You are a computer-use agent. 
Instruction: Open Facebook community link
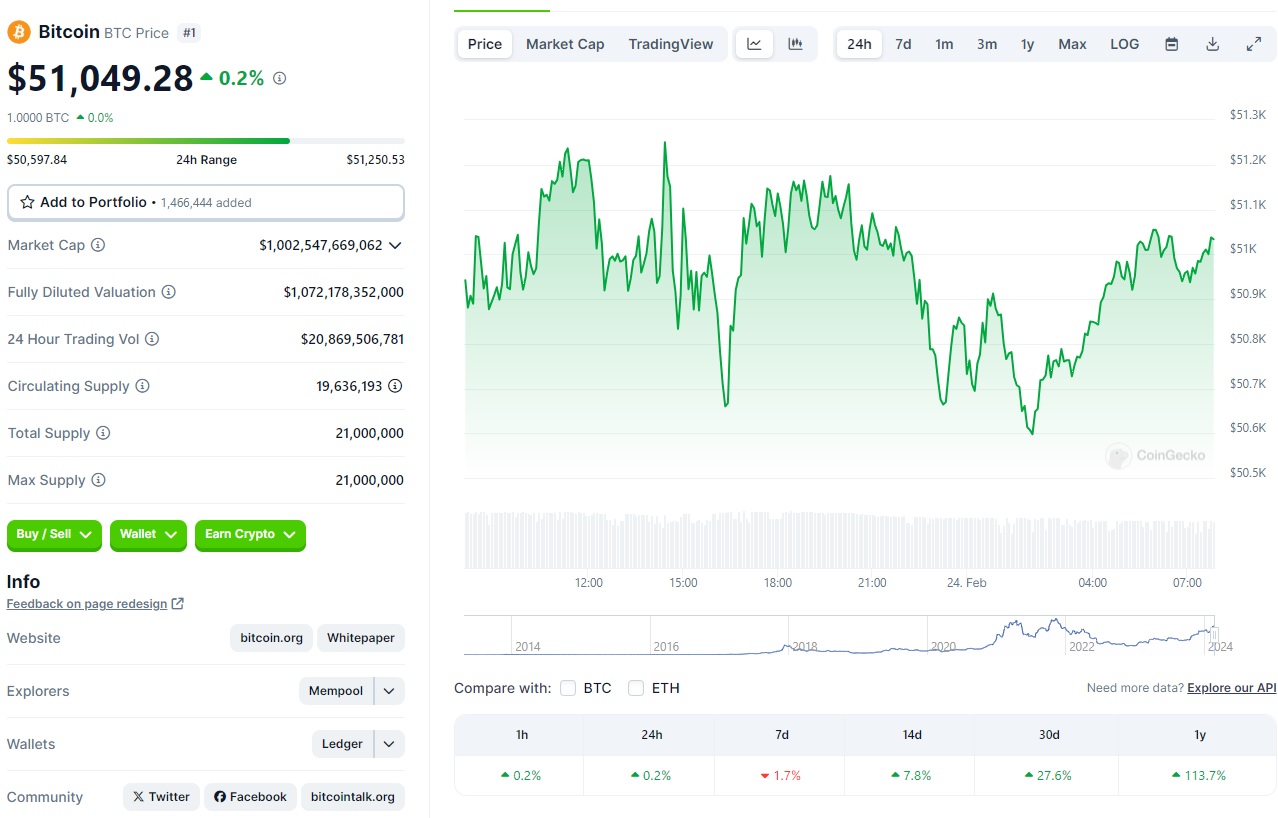coord(250,797)
